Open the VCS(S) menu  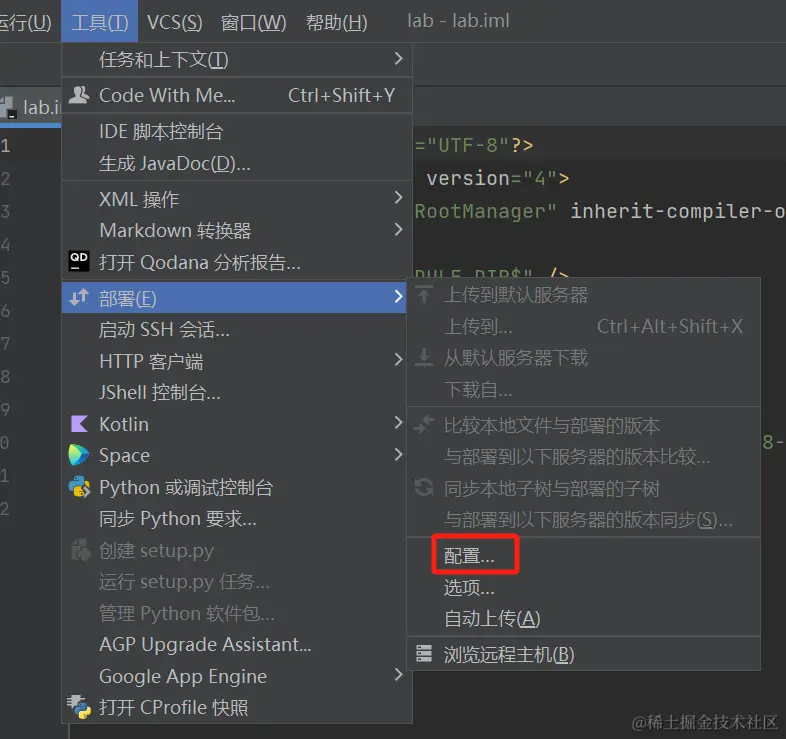click(174, 22)
